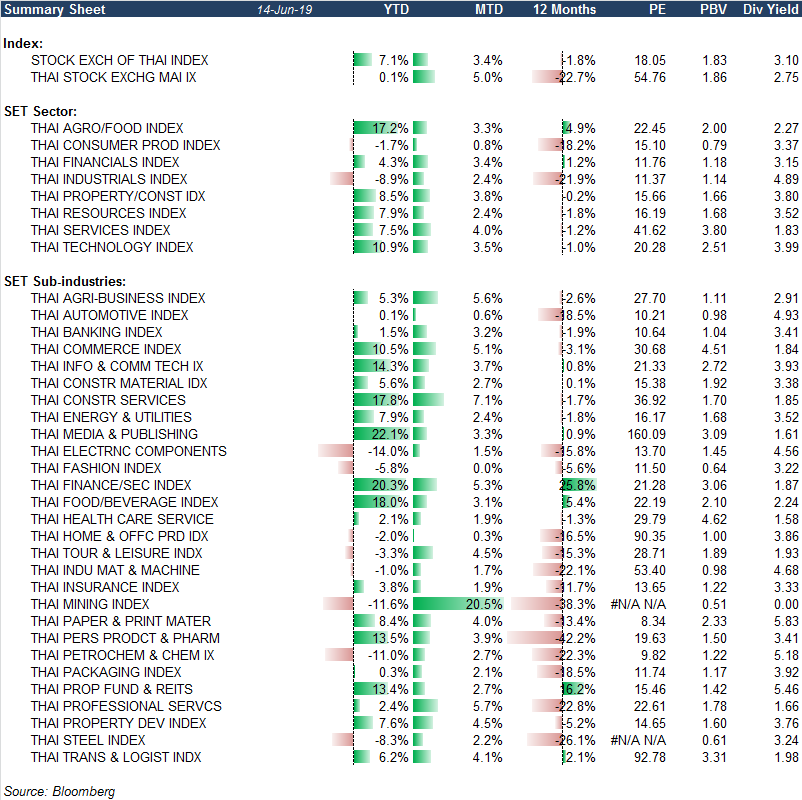The height and width of the screenshot is (800, 802).
Task: Select the 54.76 PE value for MAI
Action: (650, 77)
